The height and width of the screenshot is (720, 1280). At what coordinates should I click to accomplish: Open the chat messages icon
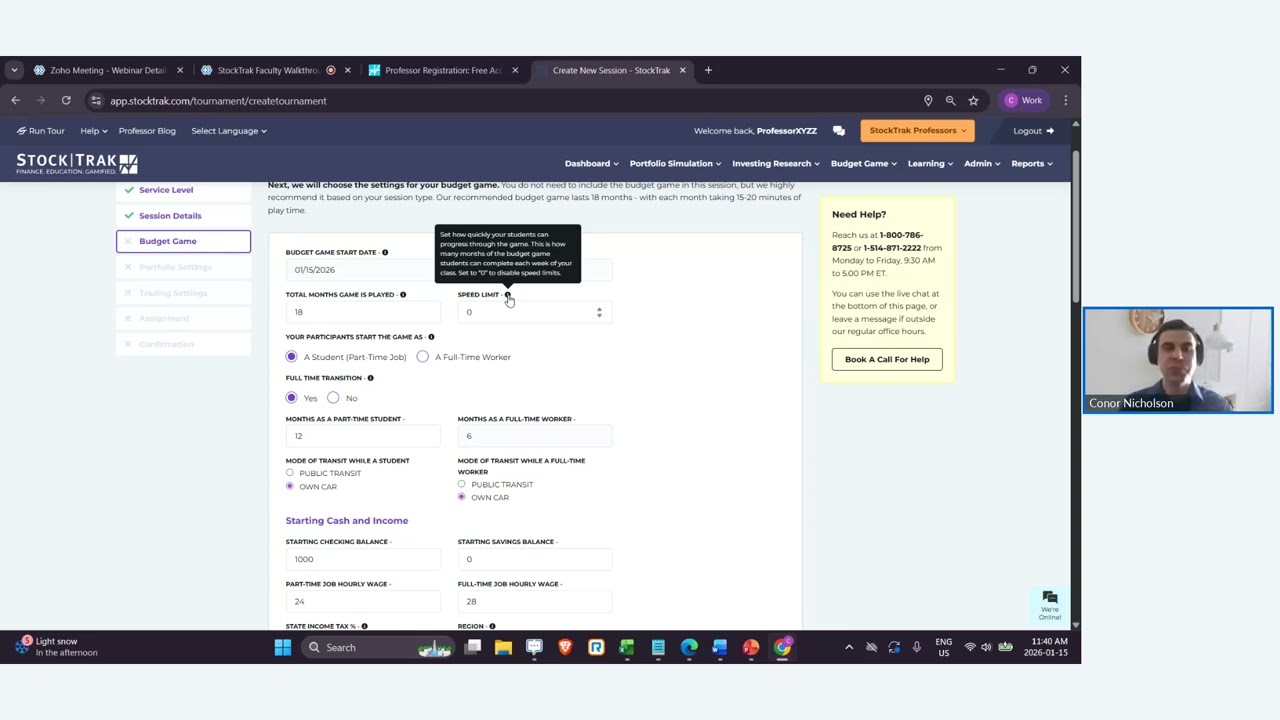click(839, 131)
